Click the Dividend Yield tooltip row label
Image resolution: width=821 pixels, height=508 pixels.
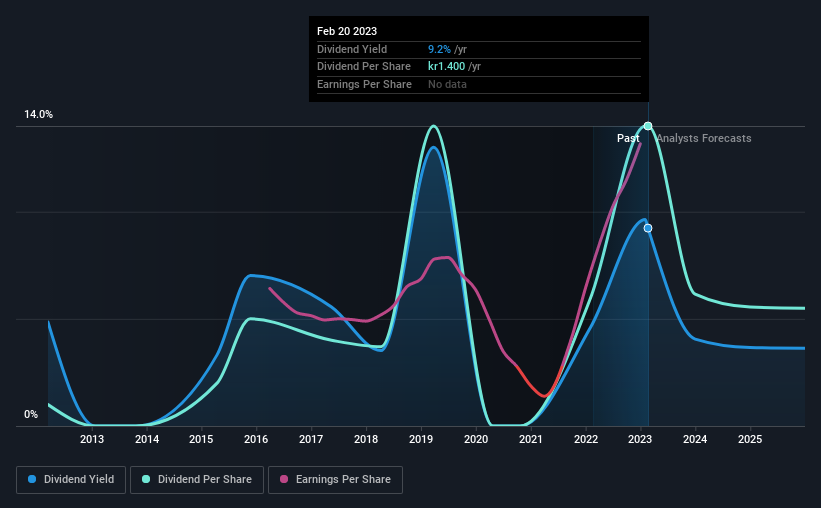coord(352,49)
